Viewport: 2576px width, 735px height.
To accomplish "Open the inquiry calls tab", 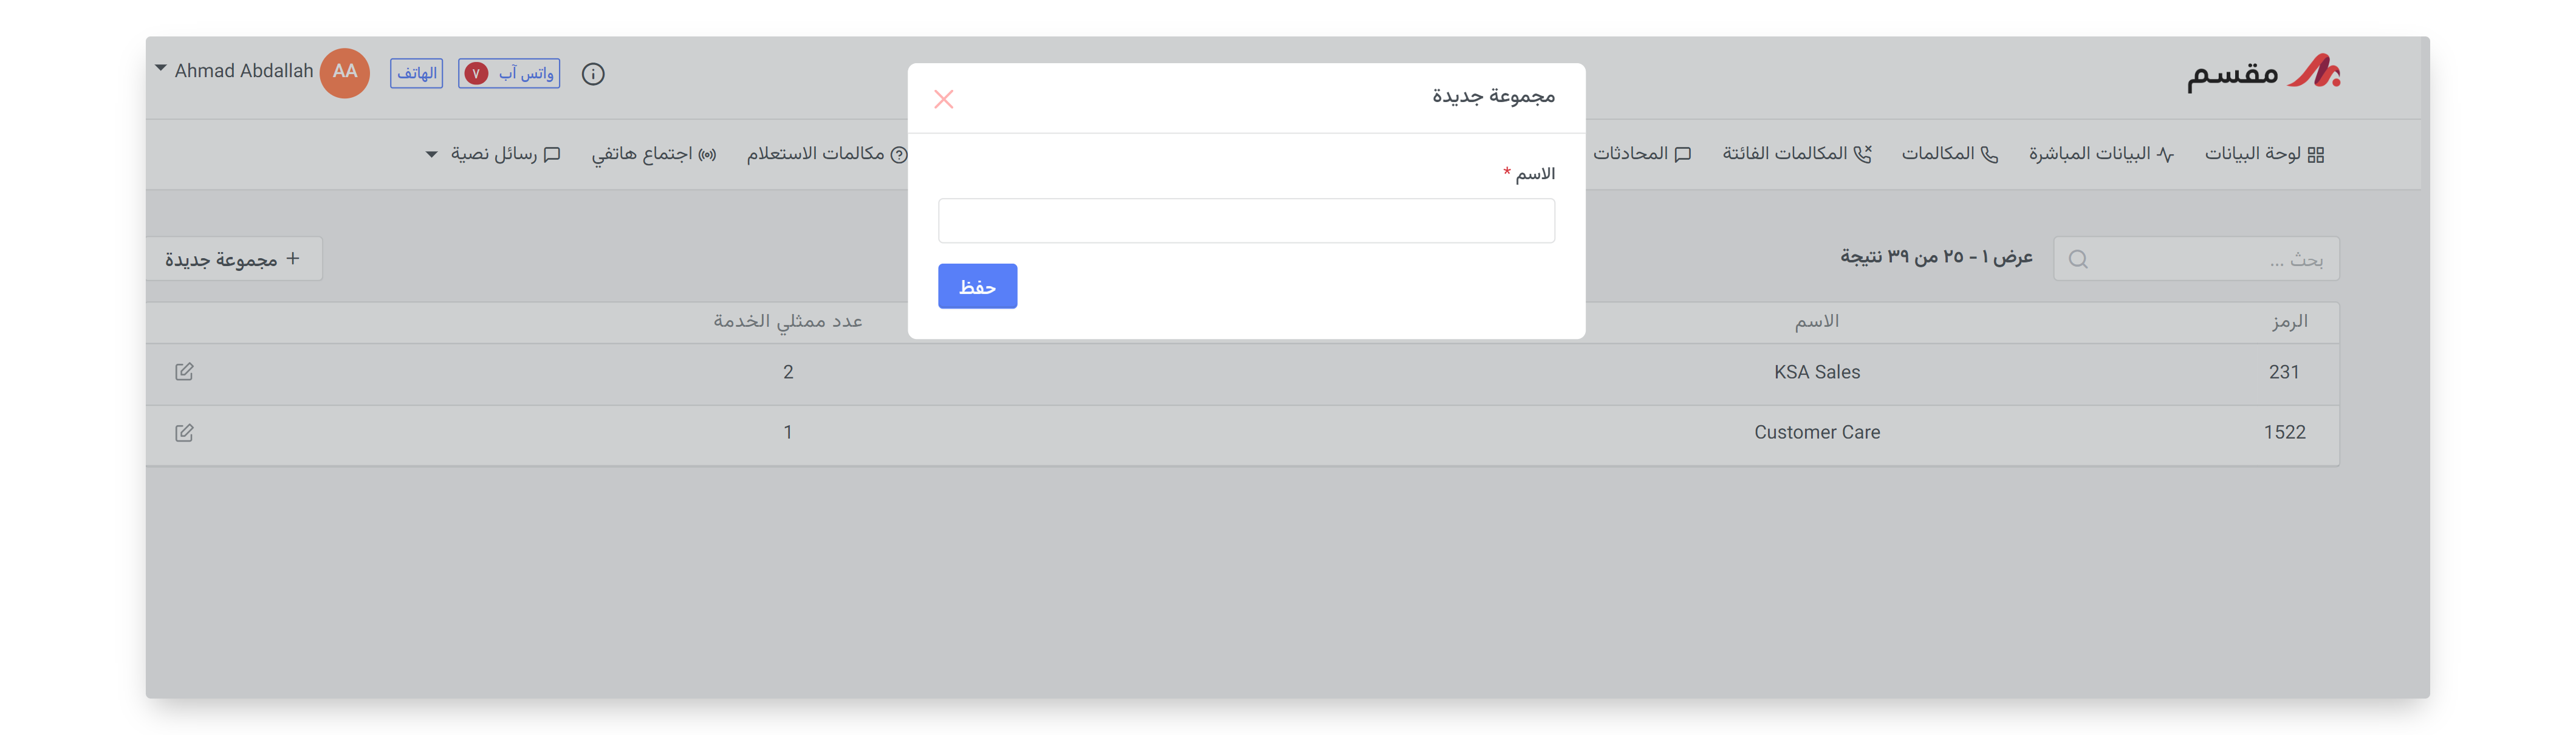I will pos(826,154).
